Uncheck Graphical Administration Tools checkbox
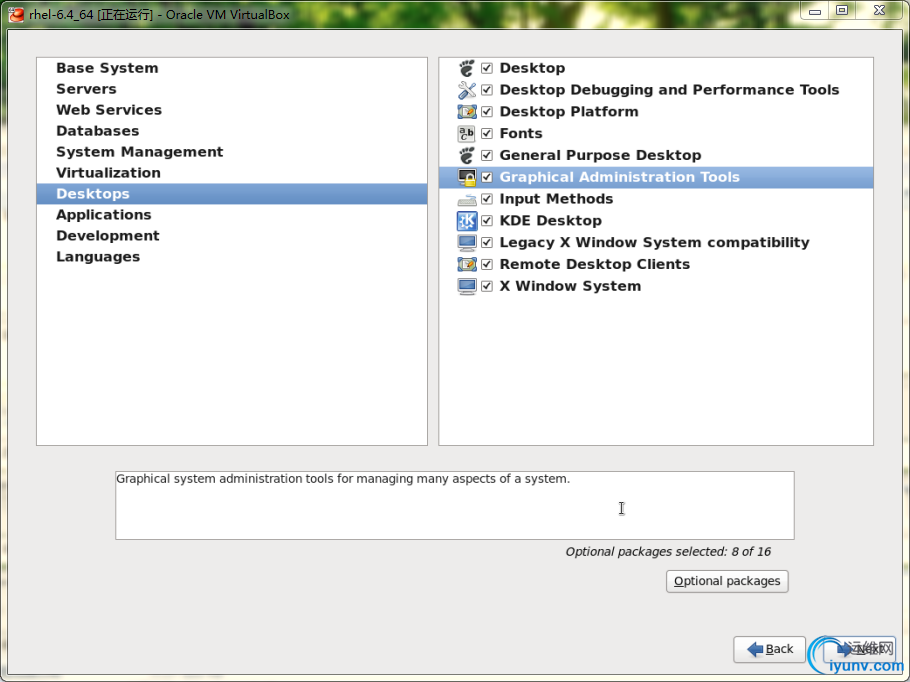 (x=487, y=177)
